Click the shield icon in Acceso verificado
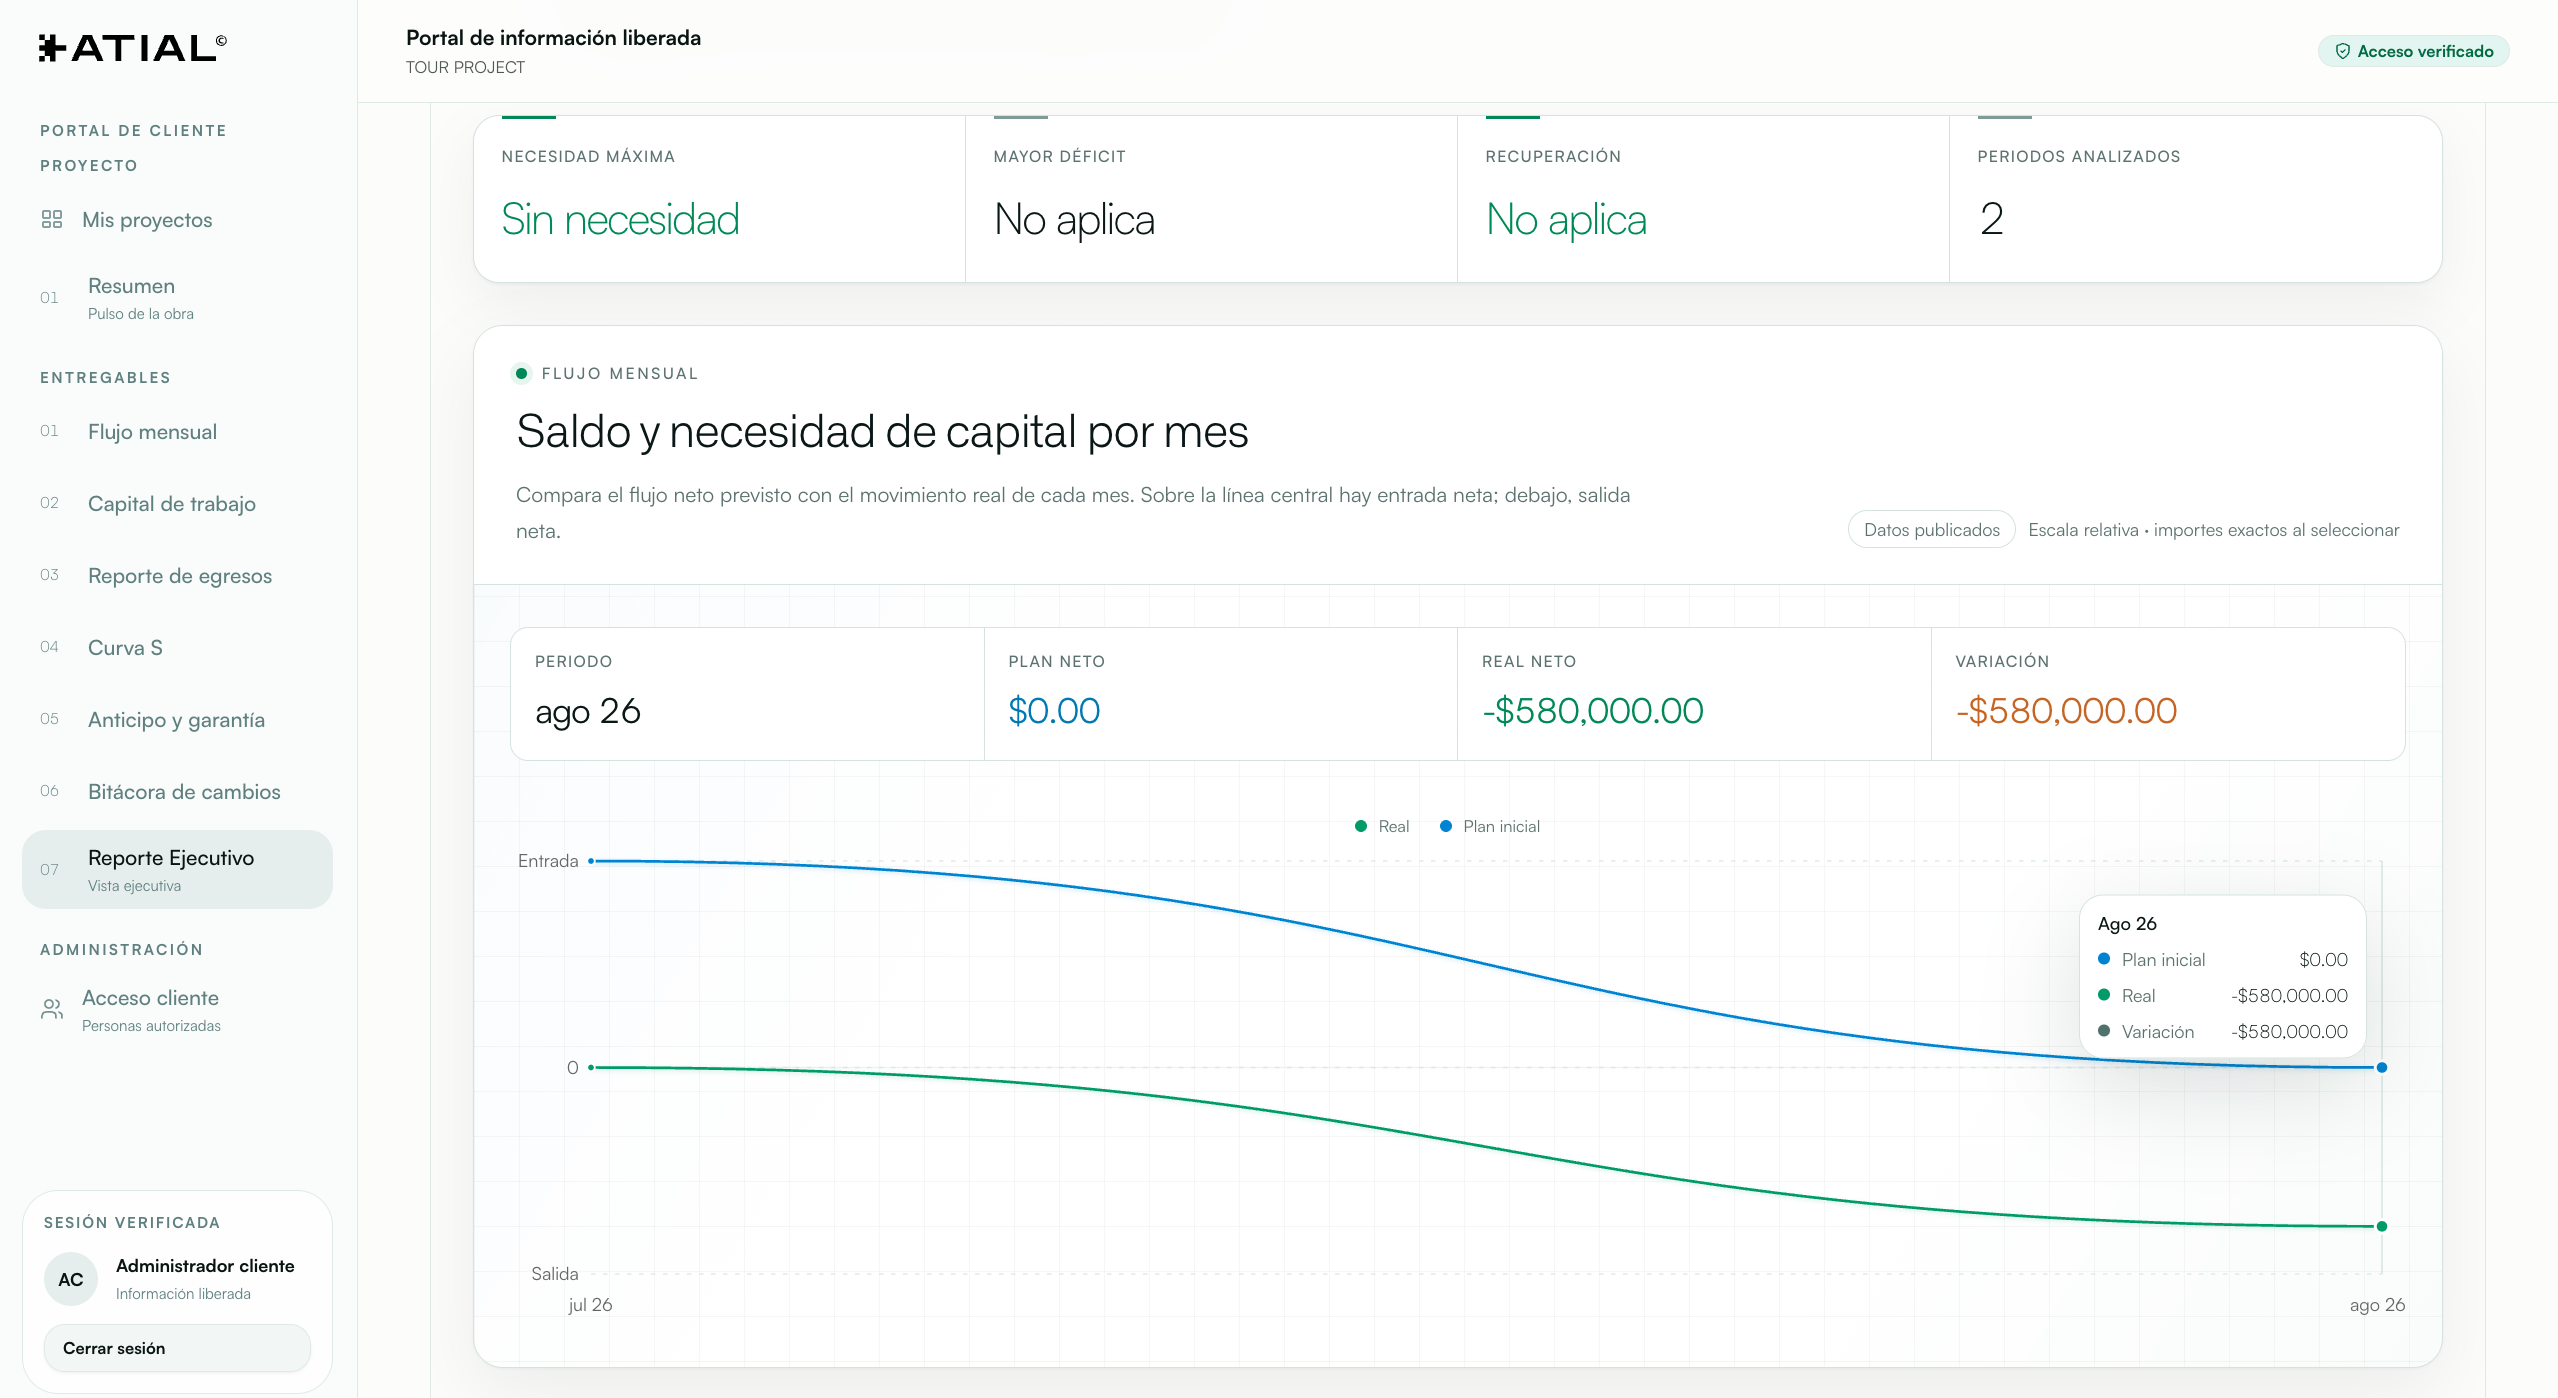The height and width of the screenshot is (1398, 2558). pos(2342,51)
